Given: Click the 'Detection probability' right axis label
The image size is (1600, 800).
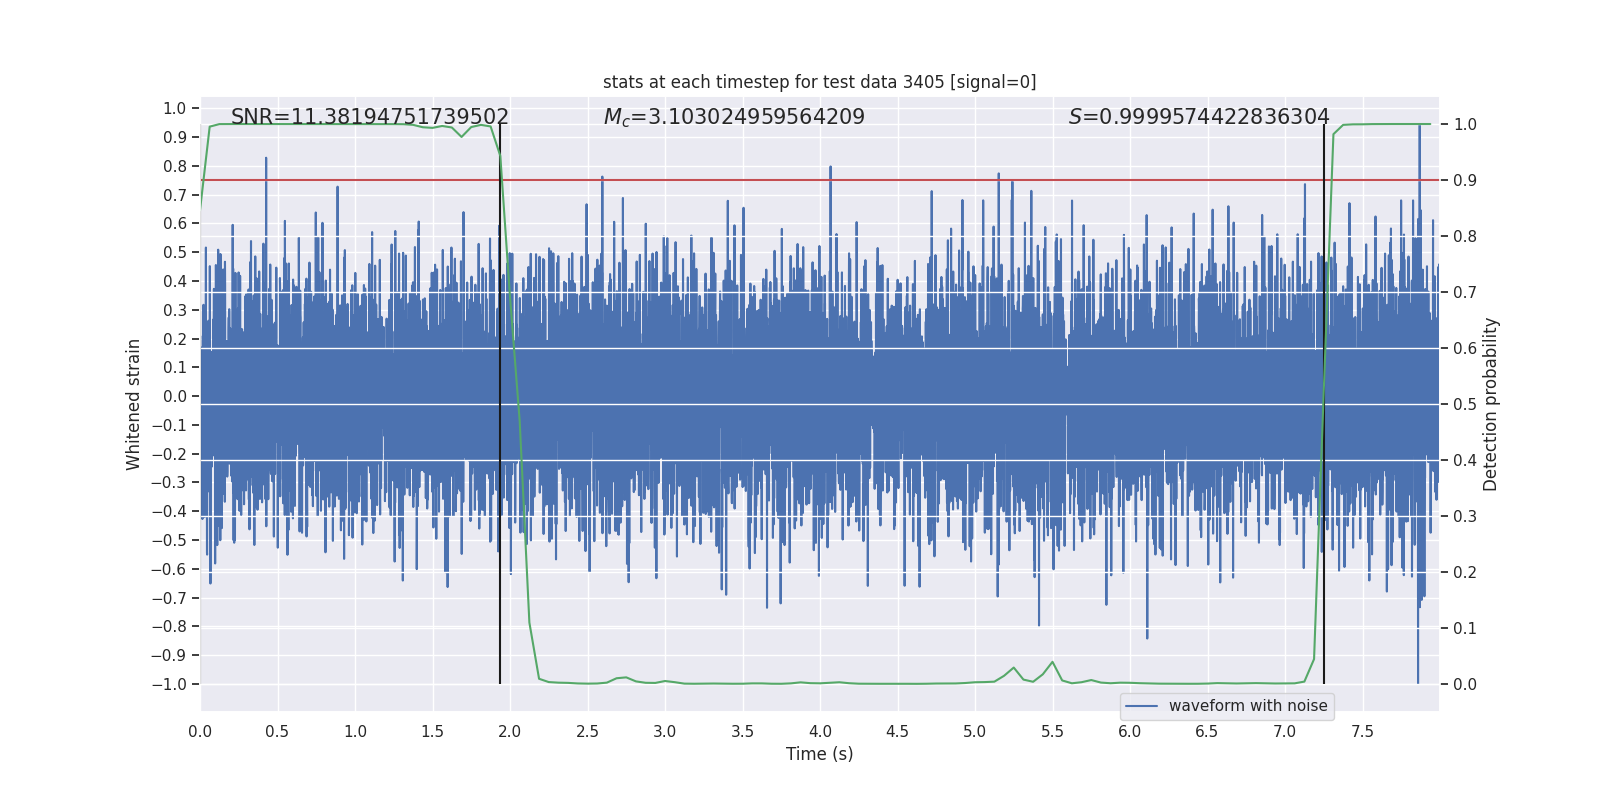Looking at the screenshot, I should pyautogui.click(x=1490, y=404).
